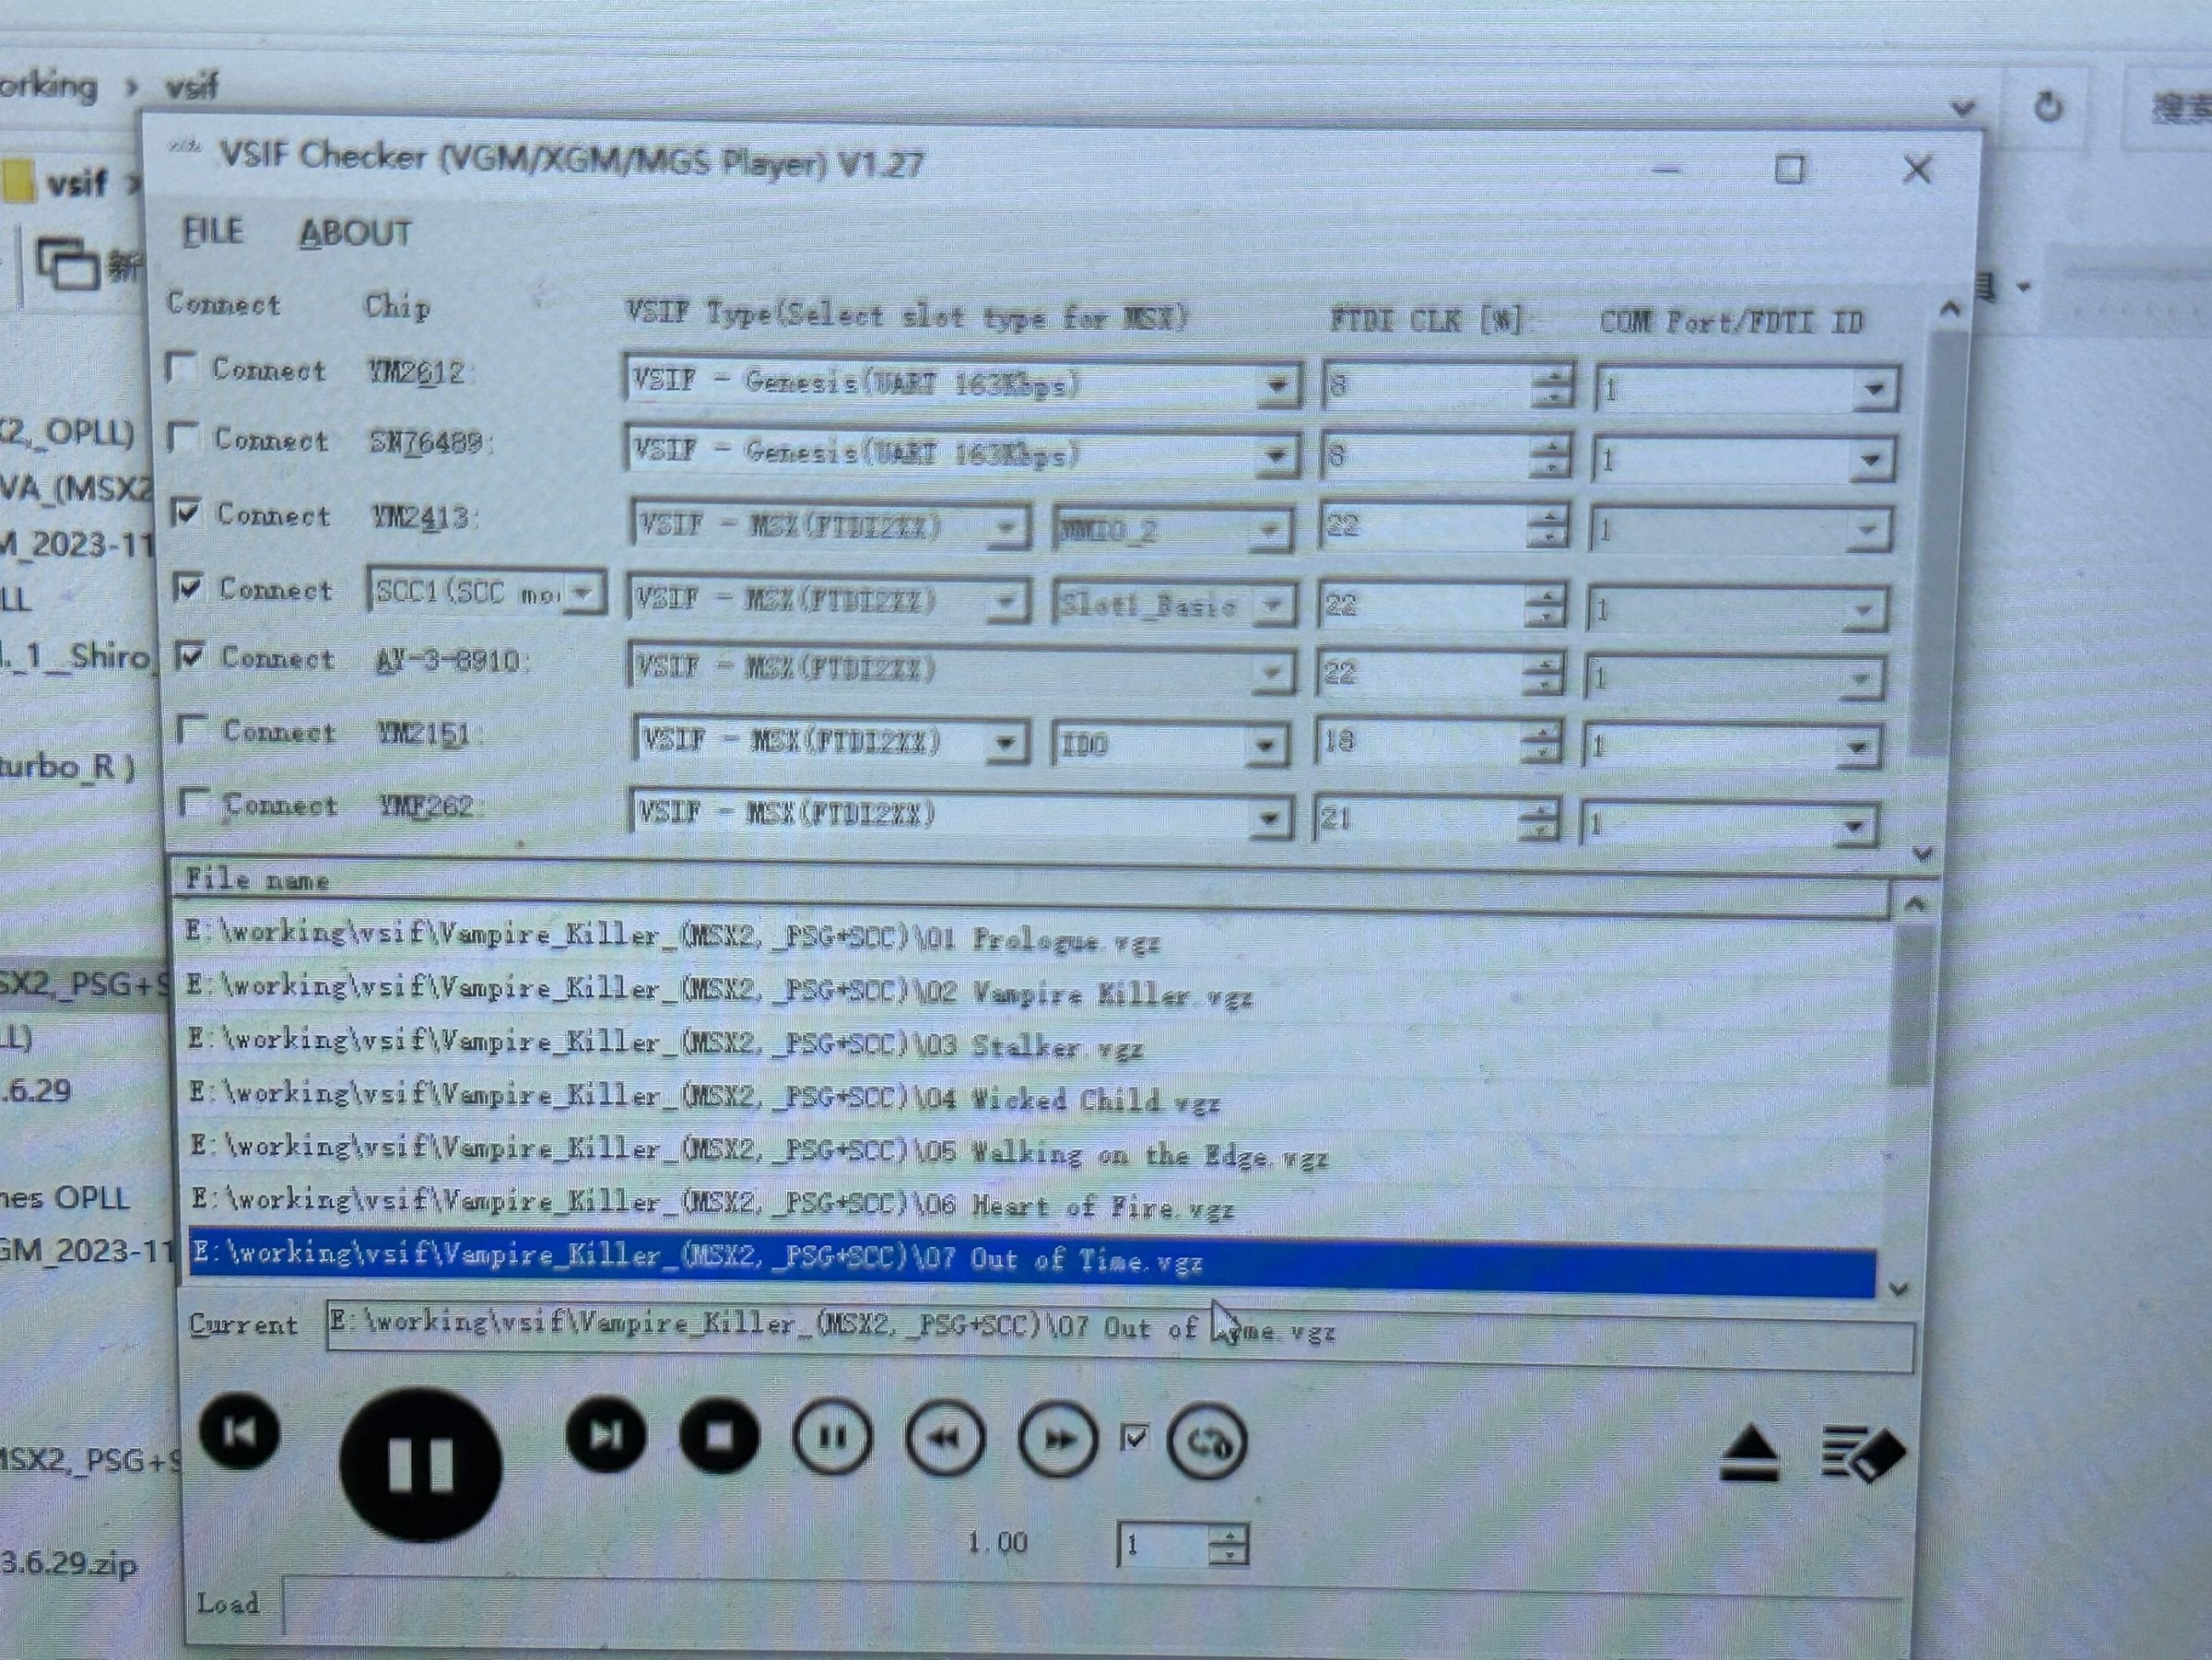Open the ABOUT menu
The height and width of the screenshot is (1660, 2212).
355,233
